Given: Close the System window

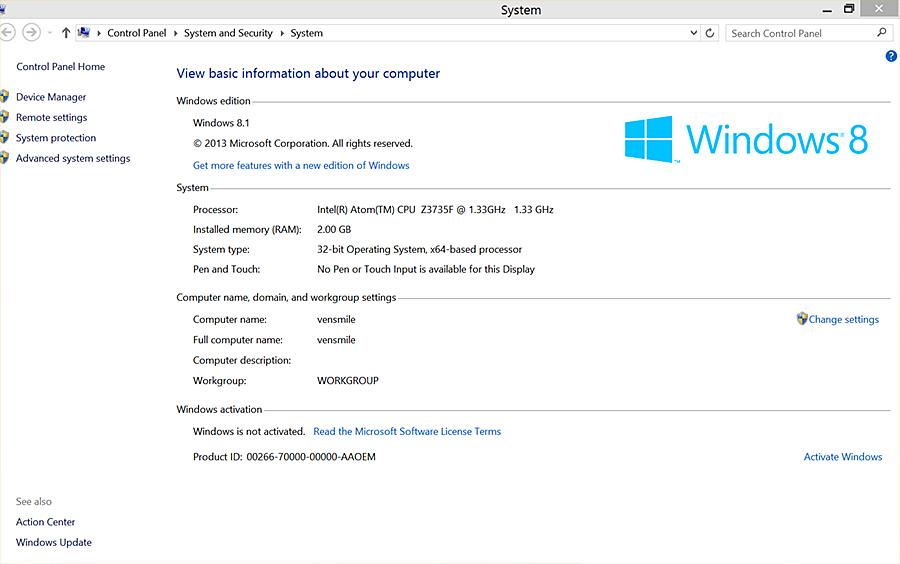Looking at the screenshot, I should click(879, 9).
